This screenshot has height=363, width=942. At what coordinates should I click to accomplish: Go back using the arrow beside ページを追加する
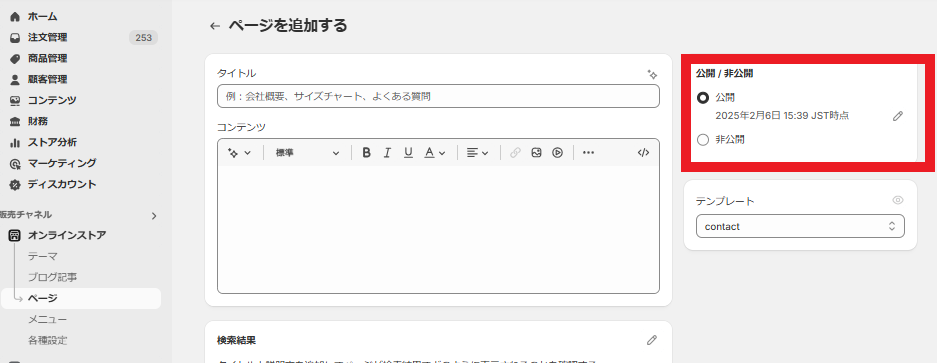click(x=215, y=26)
